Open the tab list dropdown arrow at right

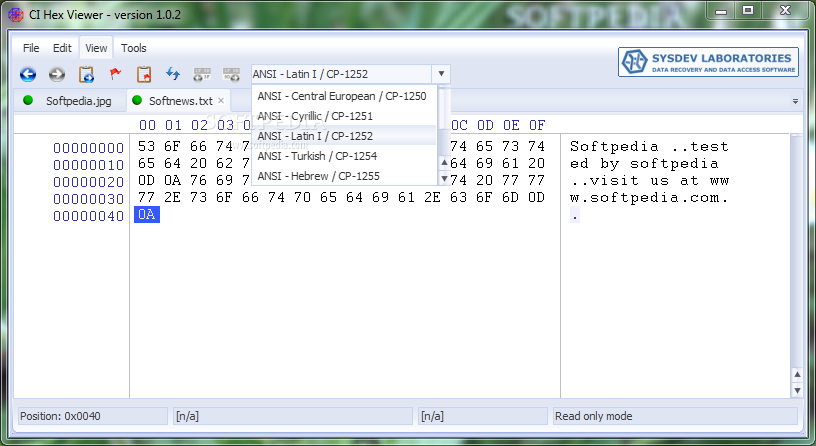click(795, 101)
